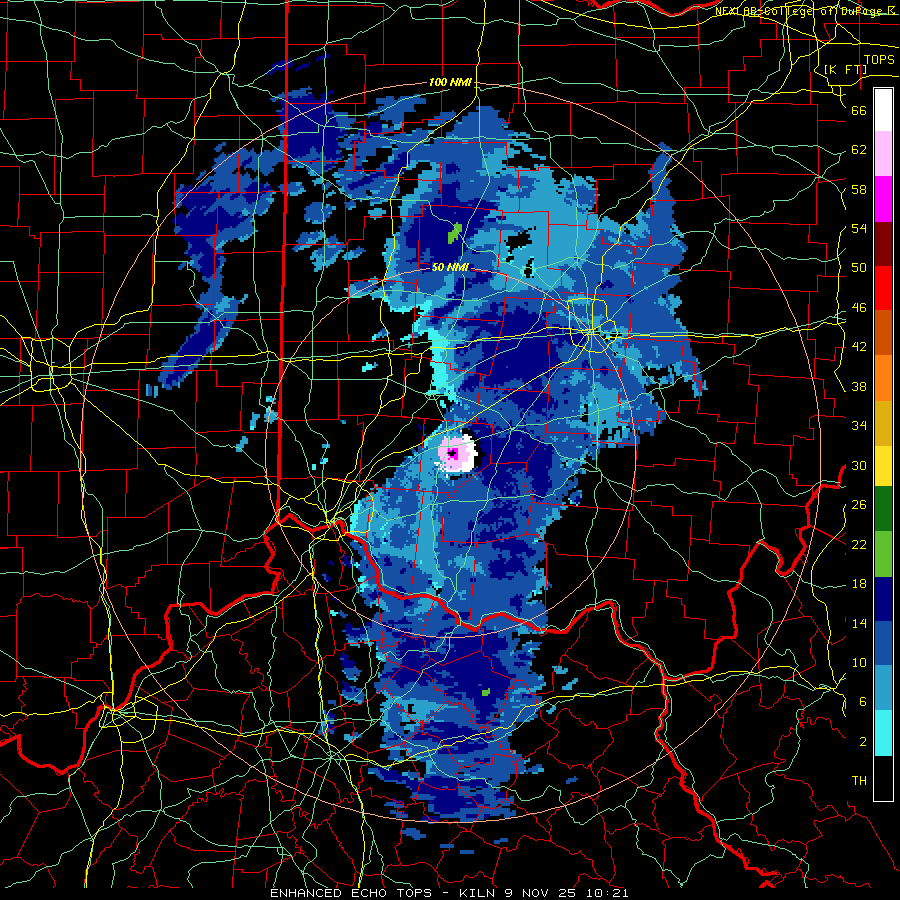Image resolution: width=900 pixels, height=900 pixels.
Task: Click the bright red legend swatch
Action: 883,288
